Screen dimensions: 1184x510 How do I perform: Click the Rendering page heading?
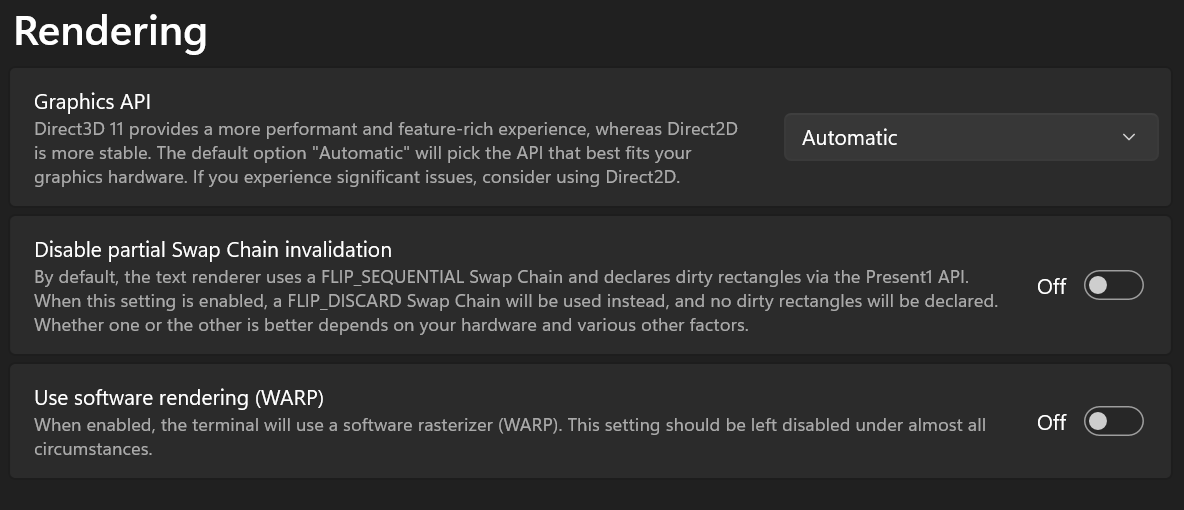pos(110,32)
